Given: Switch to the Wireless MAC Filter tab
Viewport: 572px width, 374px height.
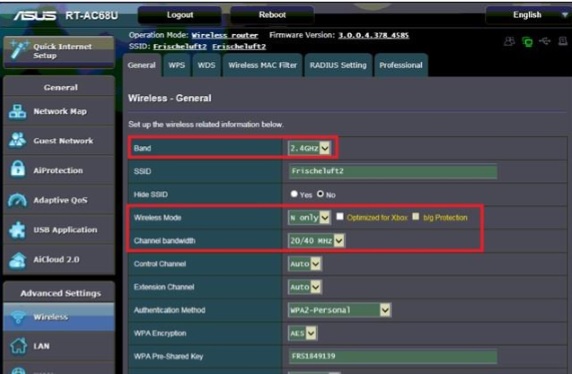Looking at the screenshot, I should [262, 65].
